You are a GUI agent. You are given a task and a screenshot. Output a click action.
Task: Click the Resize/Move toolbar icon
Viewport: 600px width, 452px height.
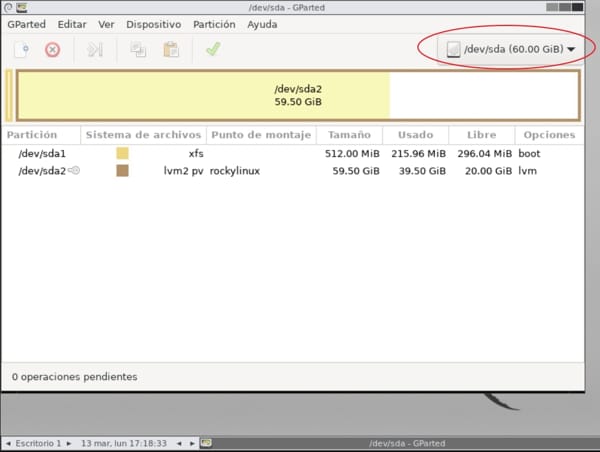(95, 49)
